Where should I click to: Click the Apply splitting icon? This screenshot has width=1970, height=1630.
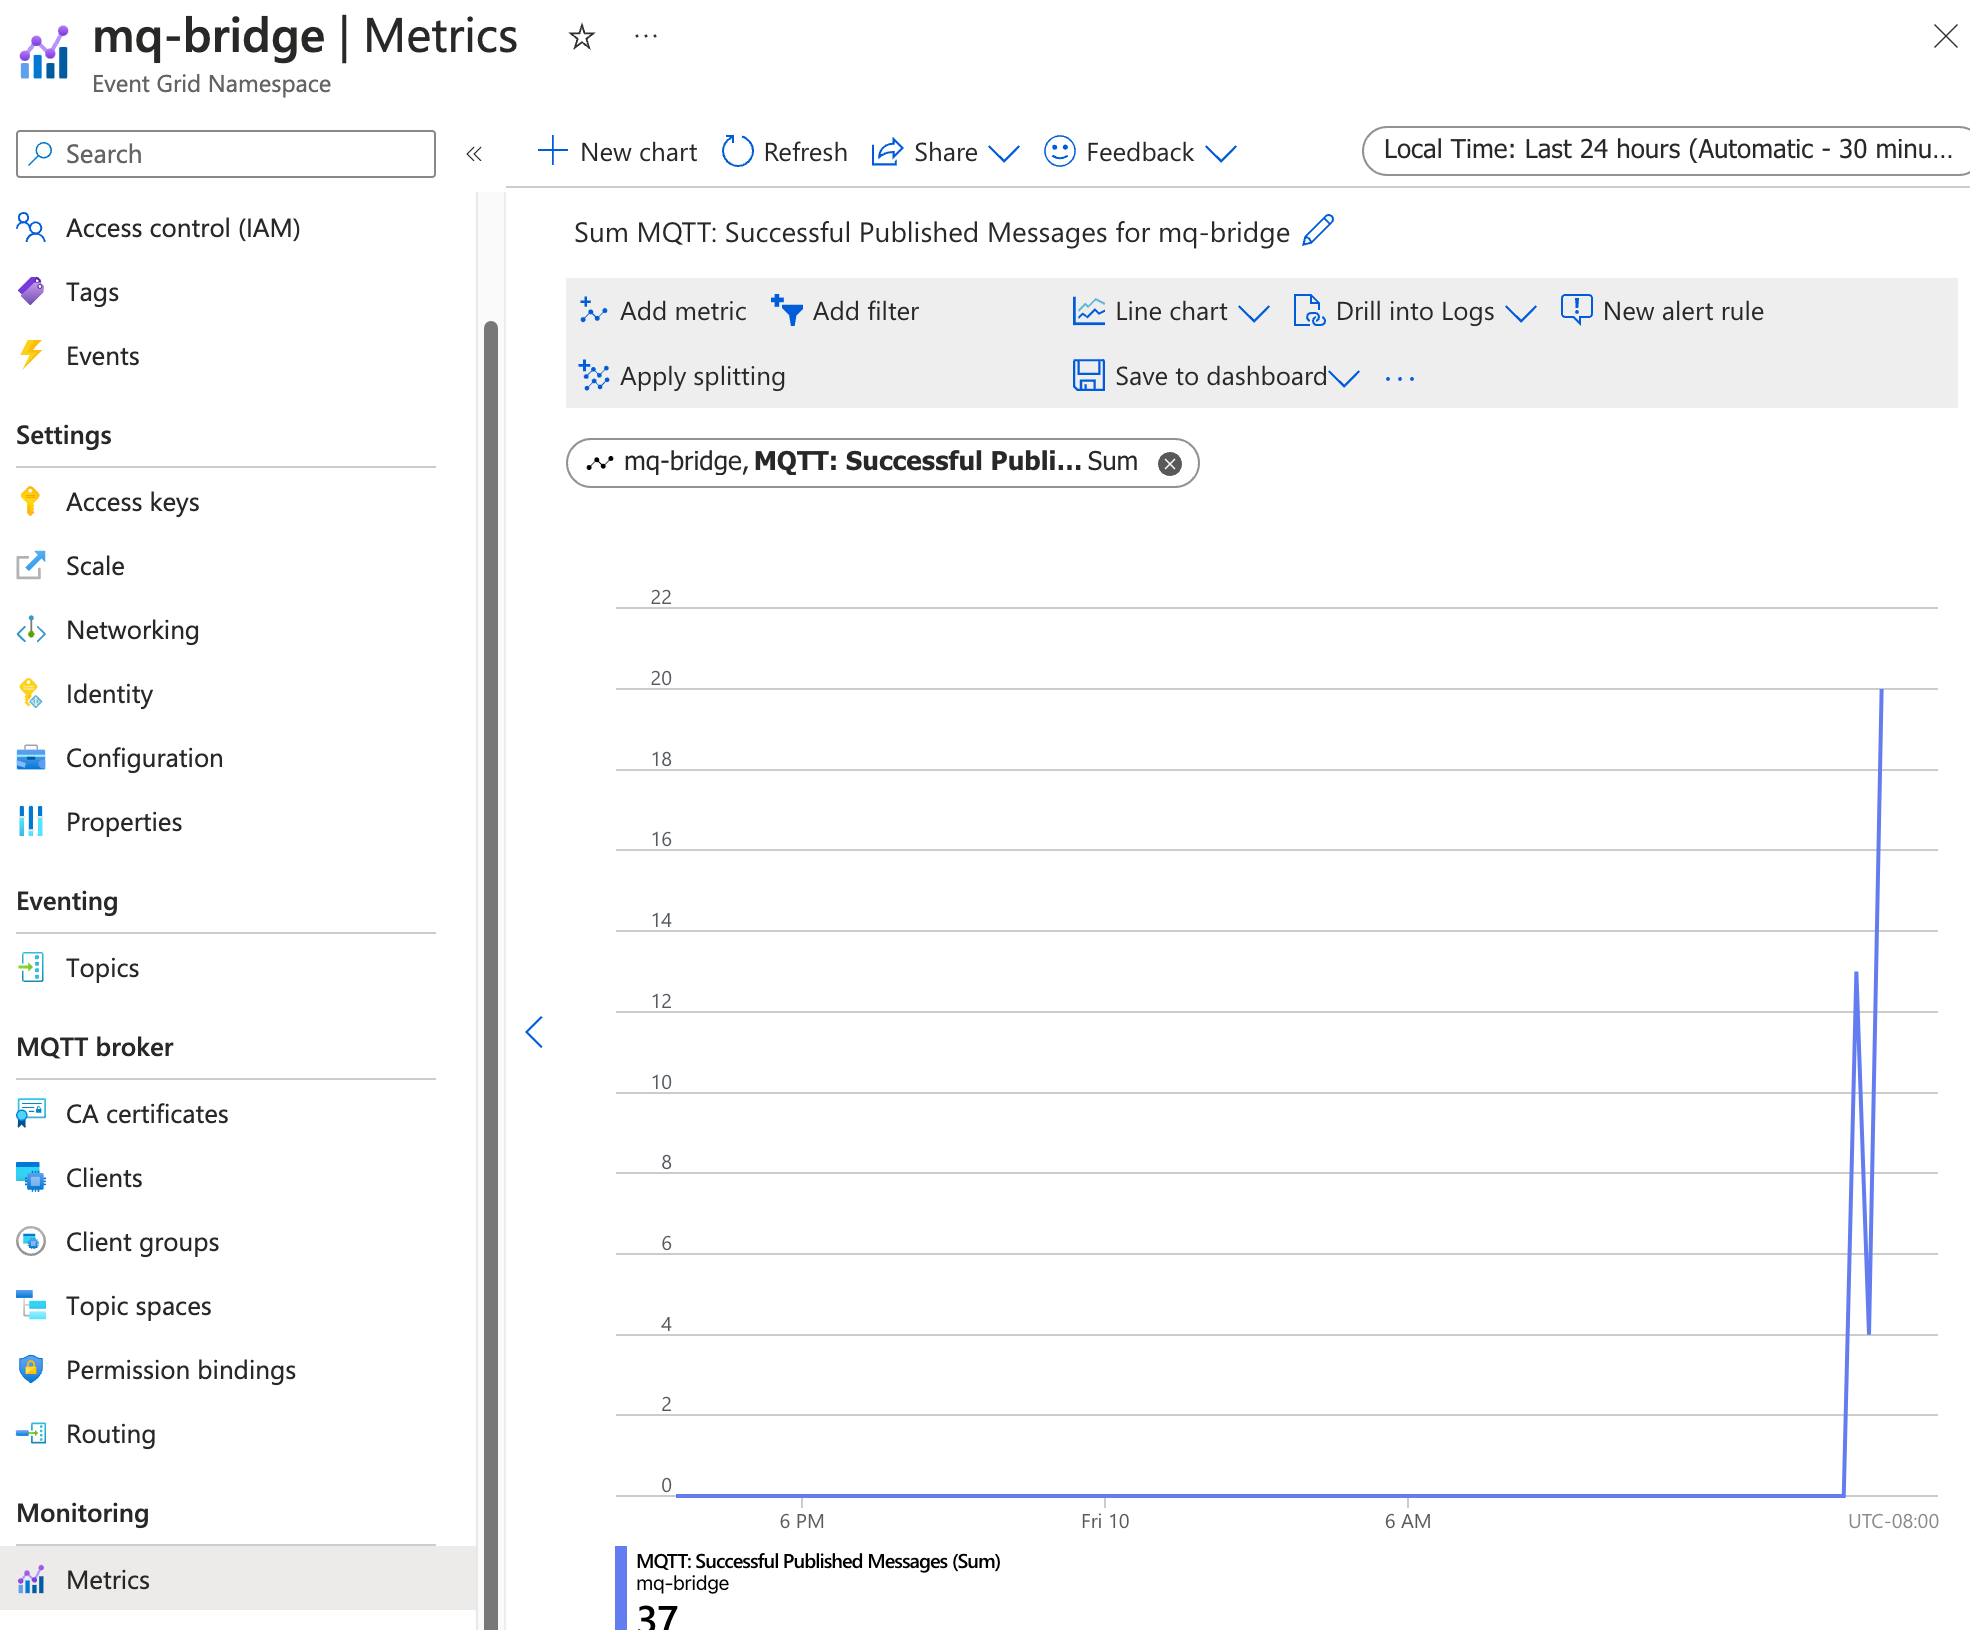594,378
